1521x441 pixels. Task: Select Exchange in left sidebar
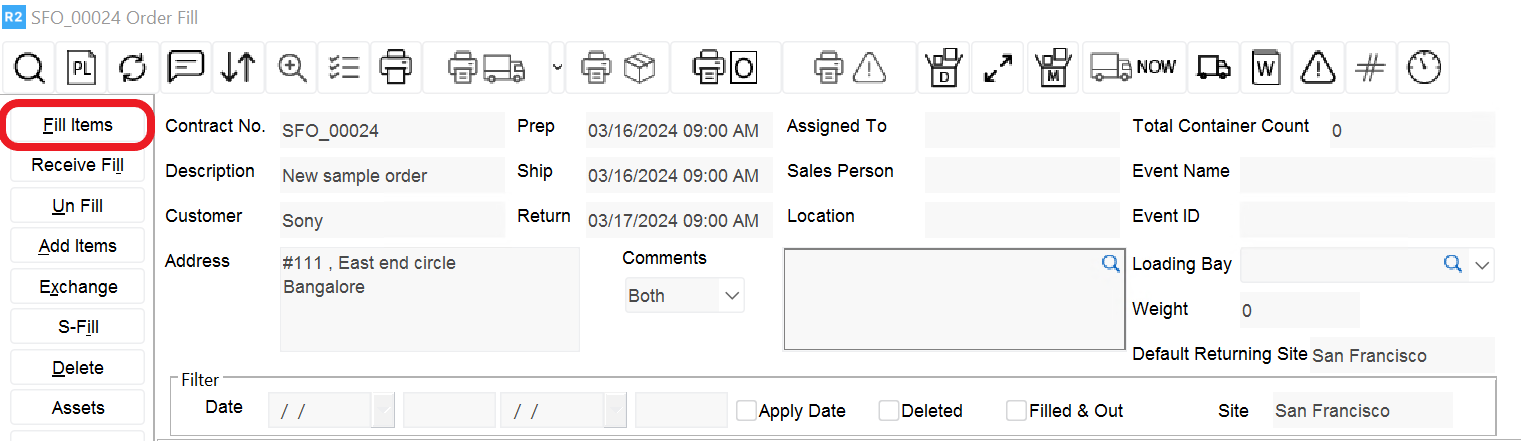pyautogui.click(x=78, y=287)
